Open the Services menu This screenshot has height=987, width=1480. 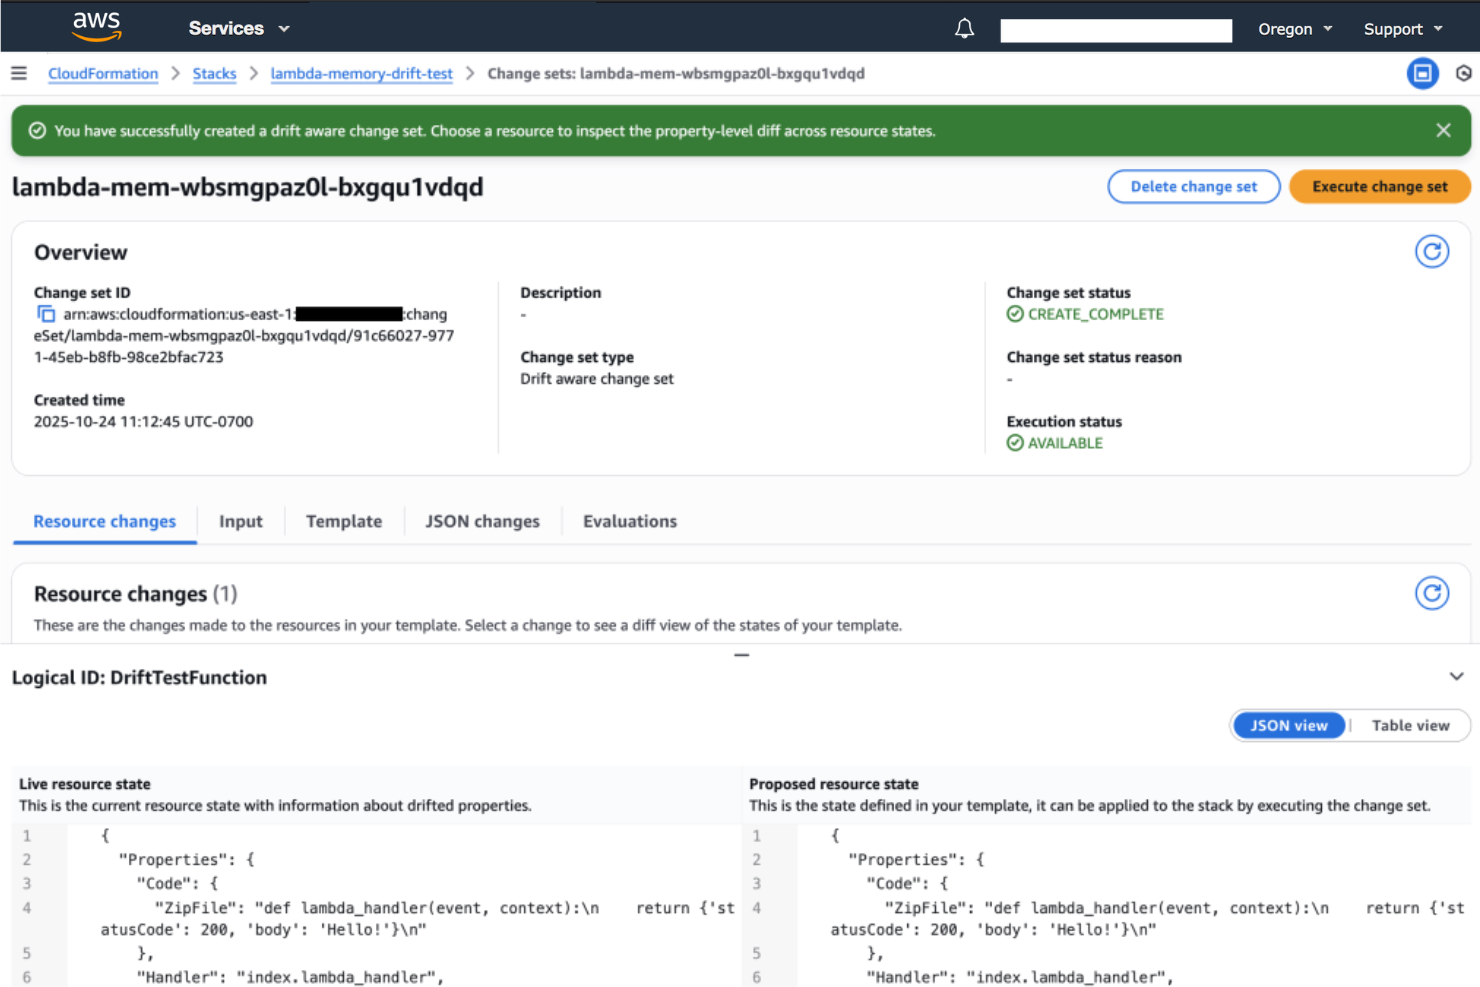(x=238, y=27)
